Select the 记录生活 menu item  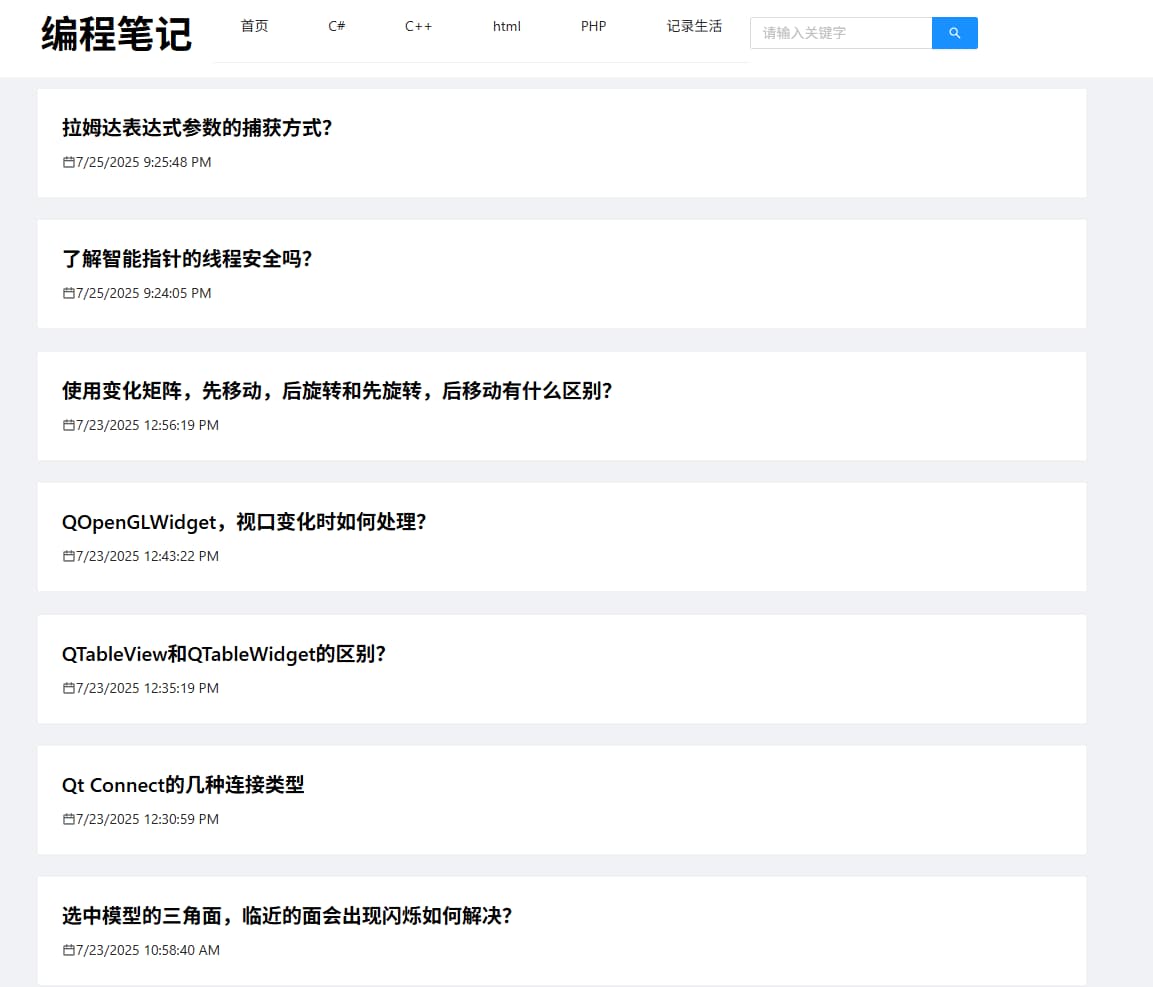pyautogui.click(x=694, y=27)
